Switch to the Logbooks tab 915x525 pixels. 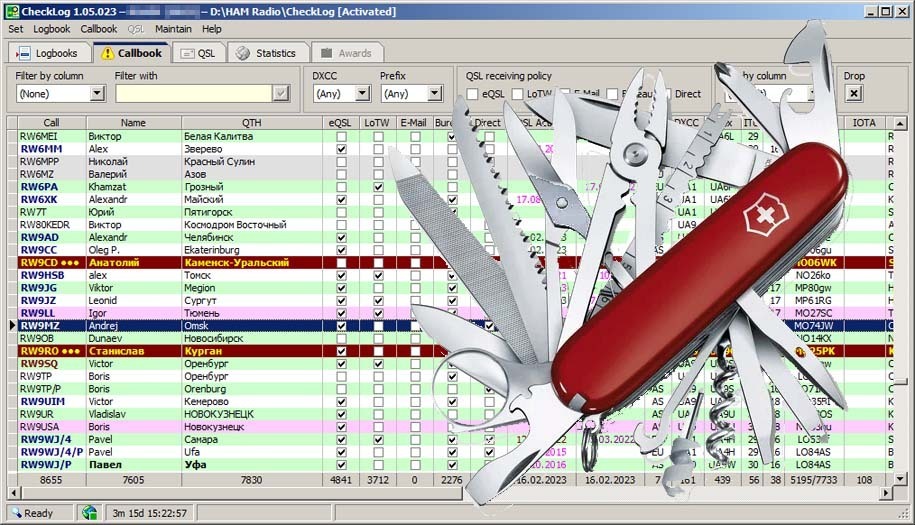click(48, 53)
